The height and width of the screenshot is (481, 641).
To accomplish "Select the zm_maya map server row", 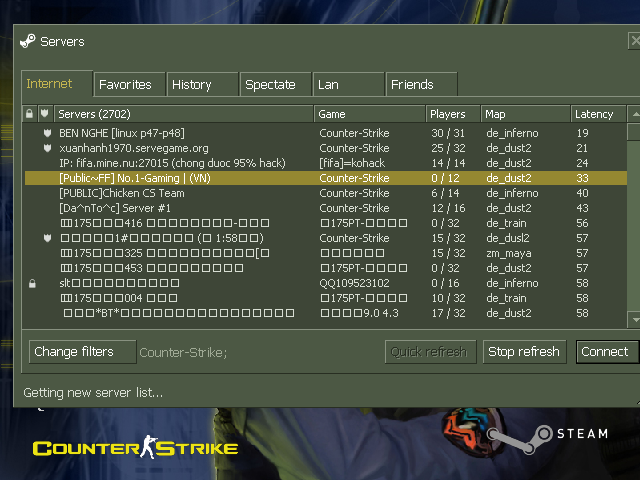I will tap(326, 253).
